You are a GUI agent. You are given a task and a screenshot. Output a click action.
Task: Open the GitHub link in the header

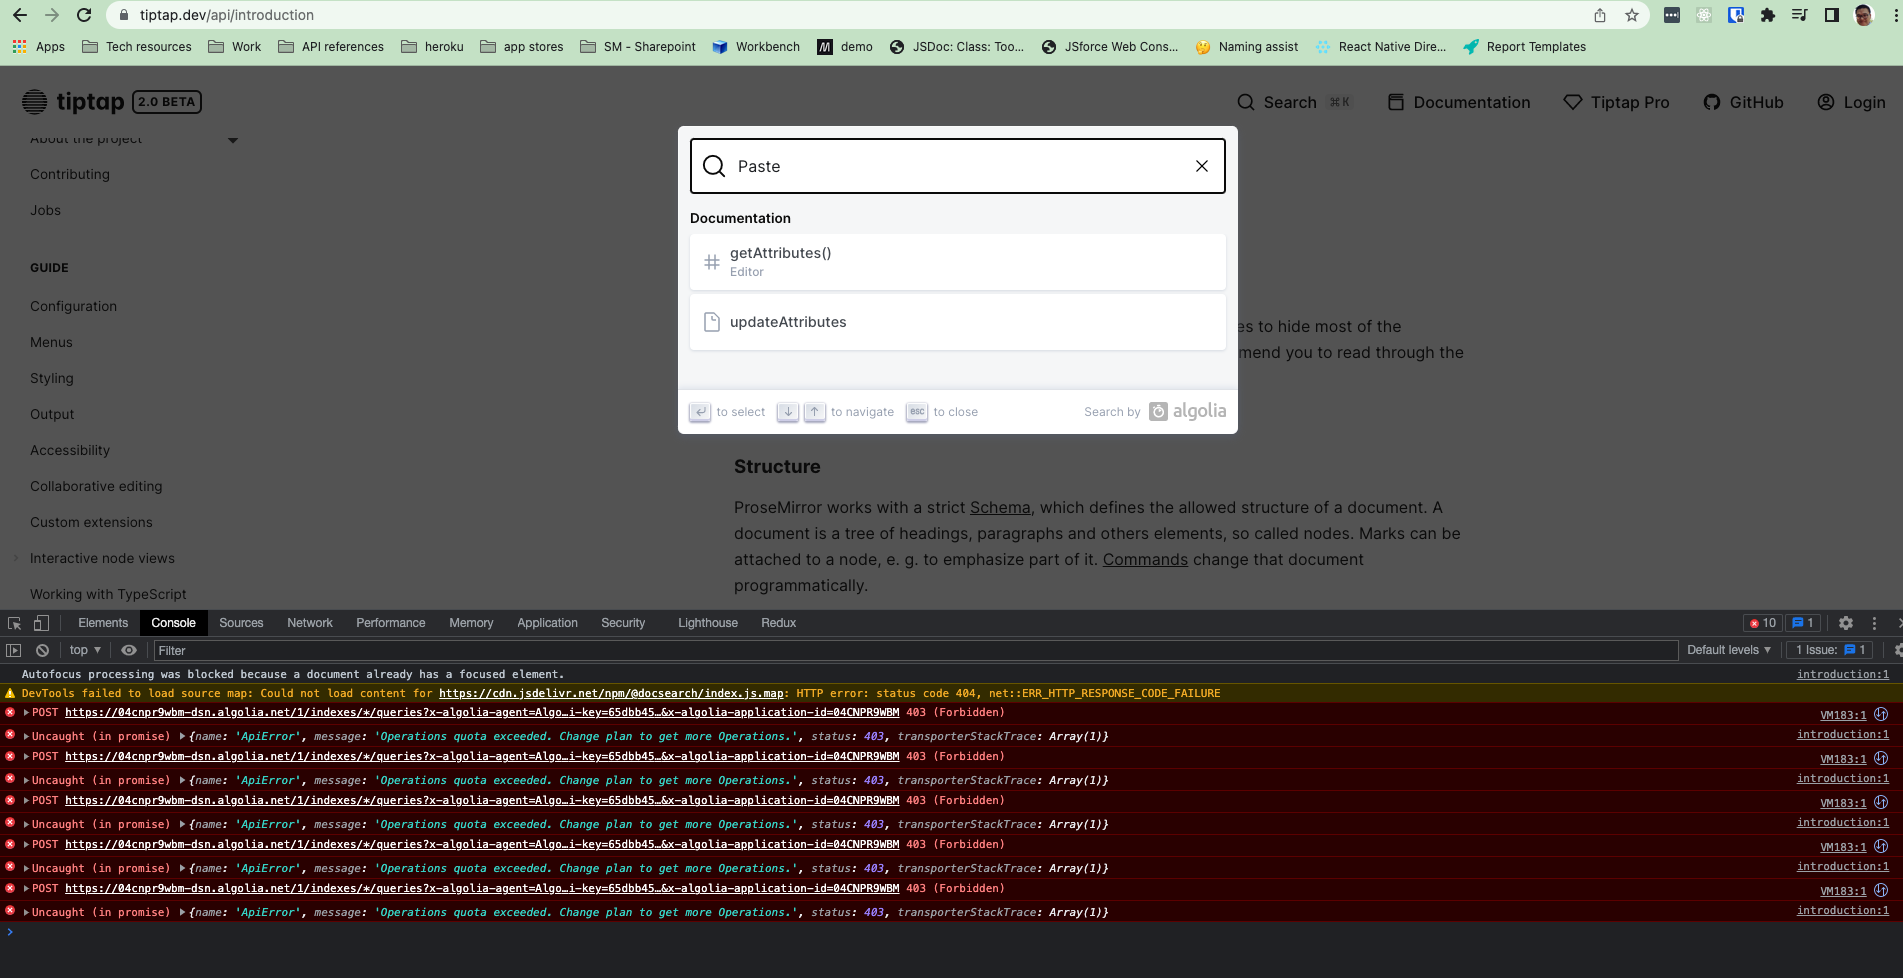pos(1743,102)
